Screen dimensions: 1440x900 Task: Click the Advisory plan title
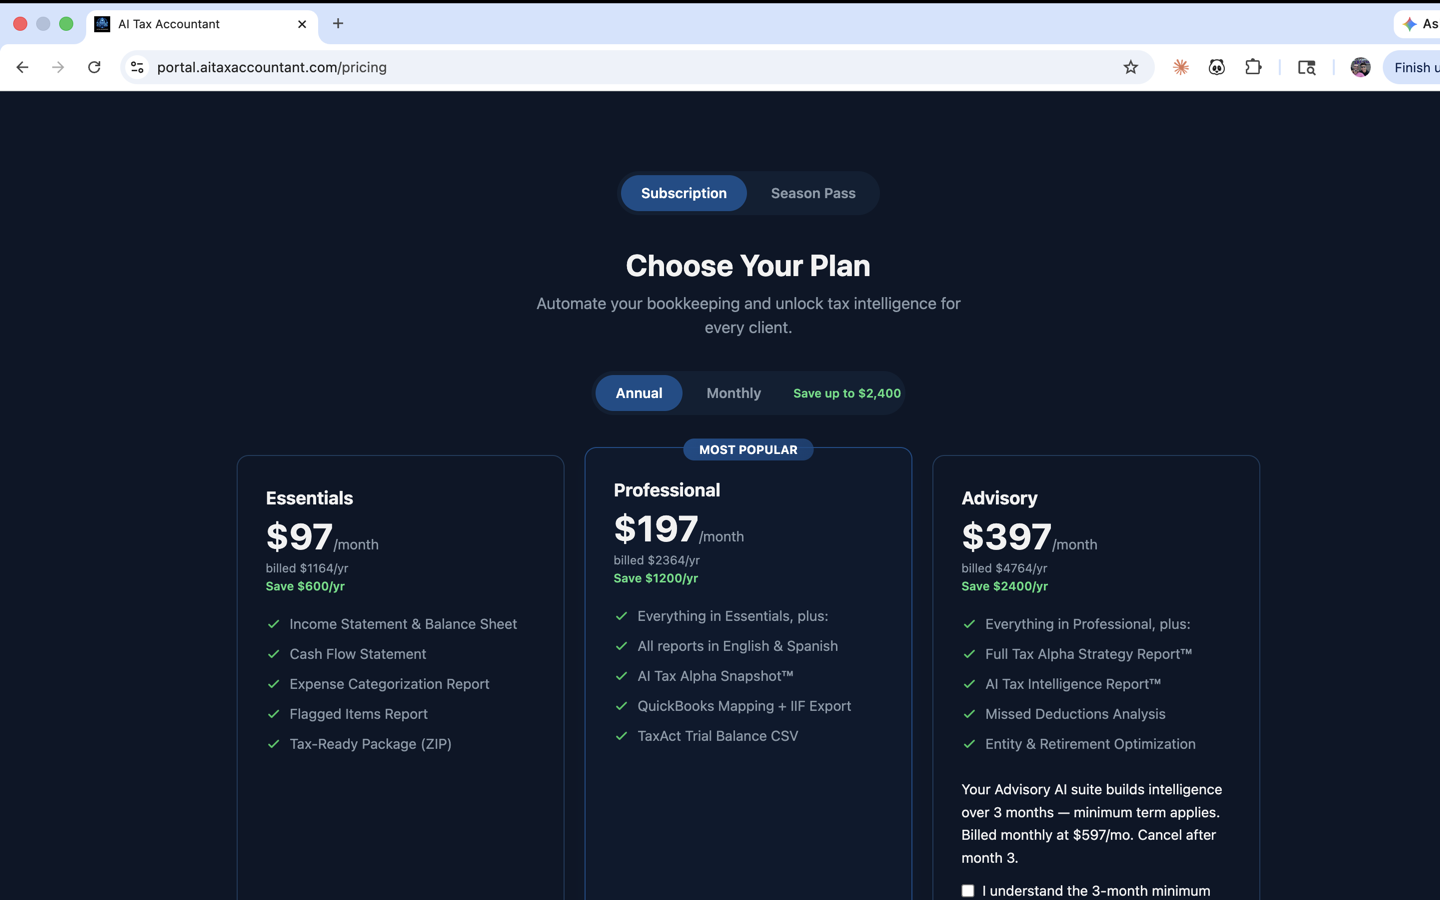pyautogui.click(x=999, y=498)
